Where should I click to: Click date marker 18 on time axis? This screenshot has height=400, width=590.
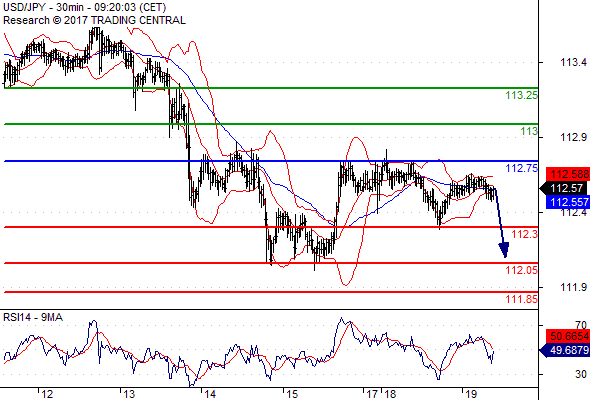pos(390,394)
